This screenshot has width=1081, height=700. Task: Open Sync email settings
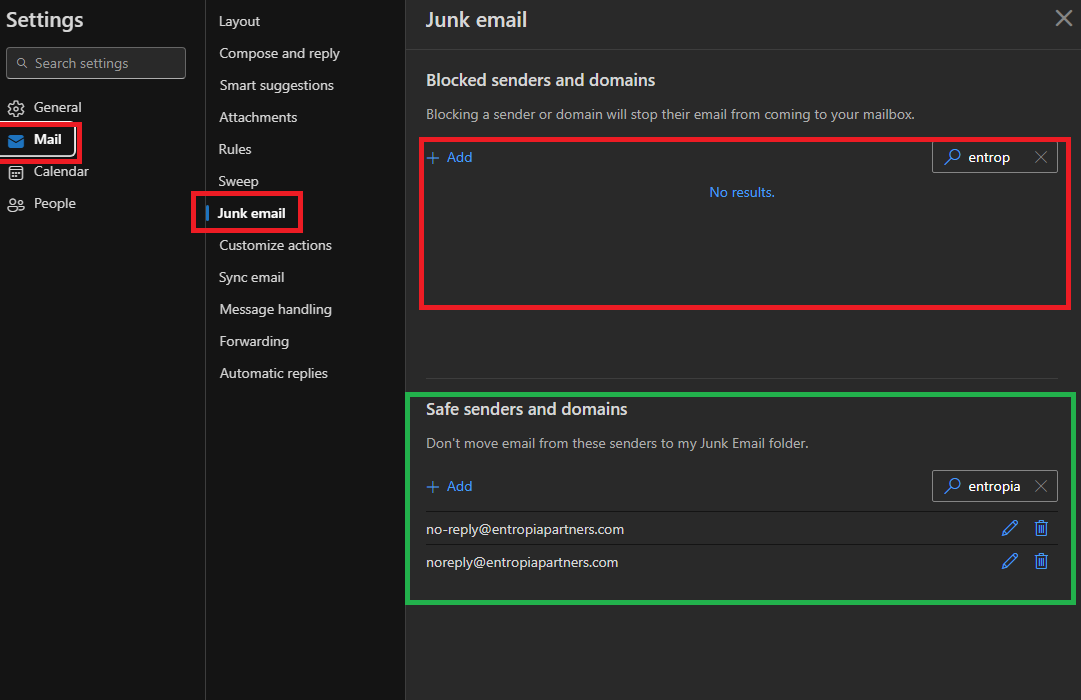[252, 277]
